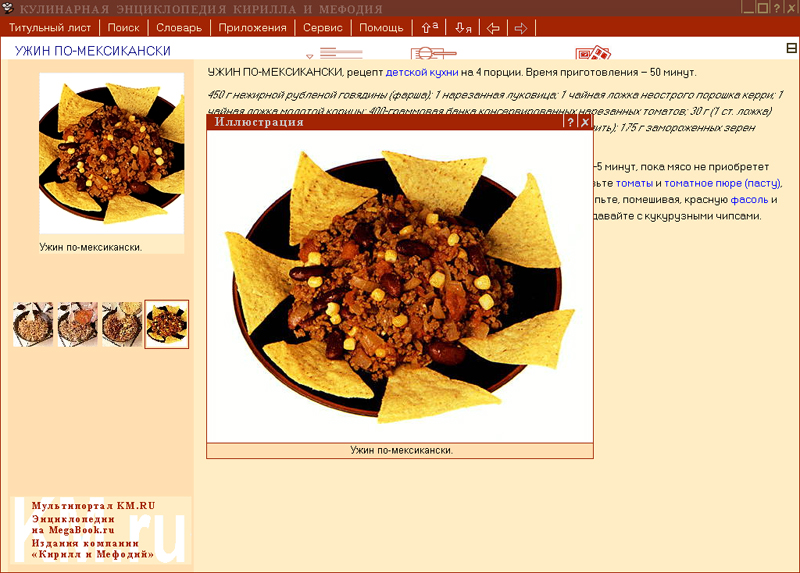This screenshot has width=800, height=573.
Task: Select third thumbnail of pan with beans
Action: [x=122, y=325]
